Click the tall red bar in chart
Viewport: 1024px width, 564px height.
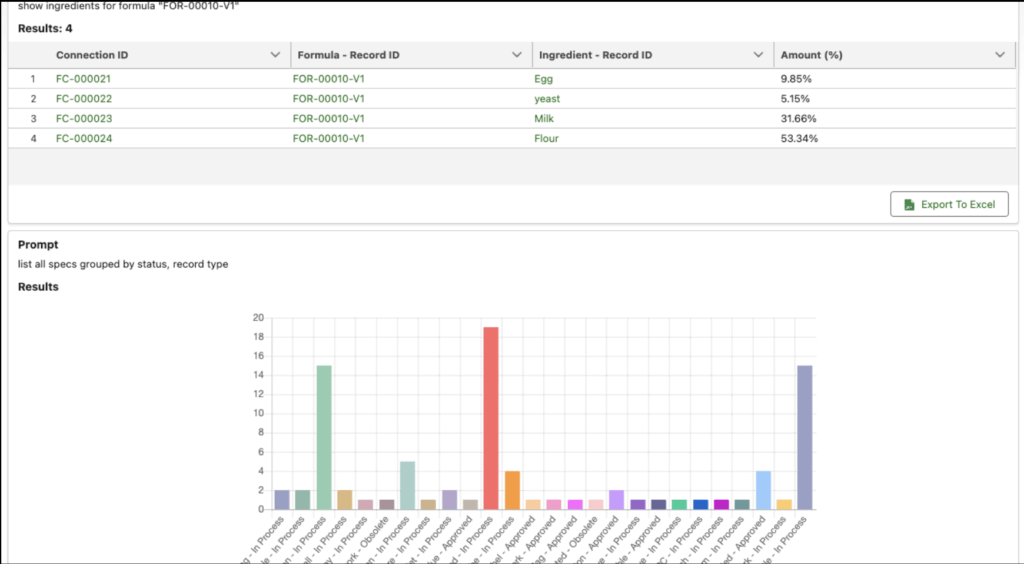pos(491,418)
